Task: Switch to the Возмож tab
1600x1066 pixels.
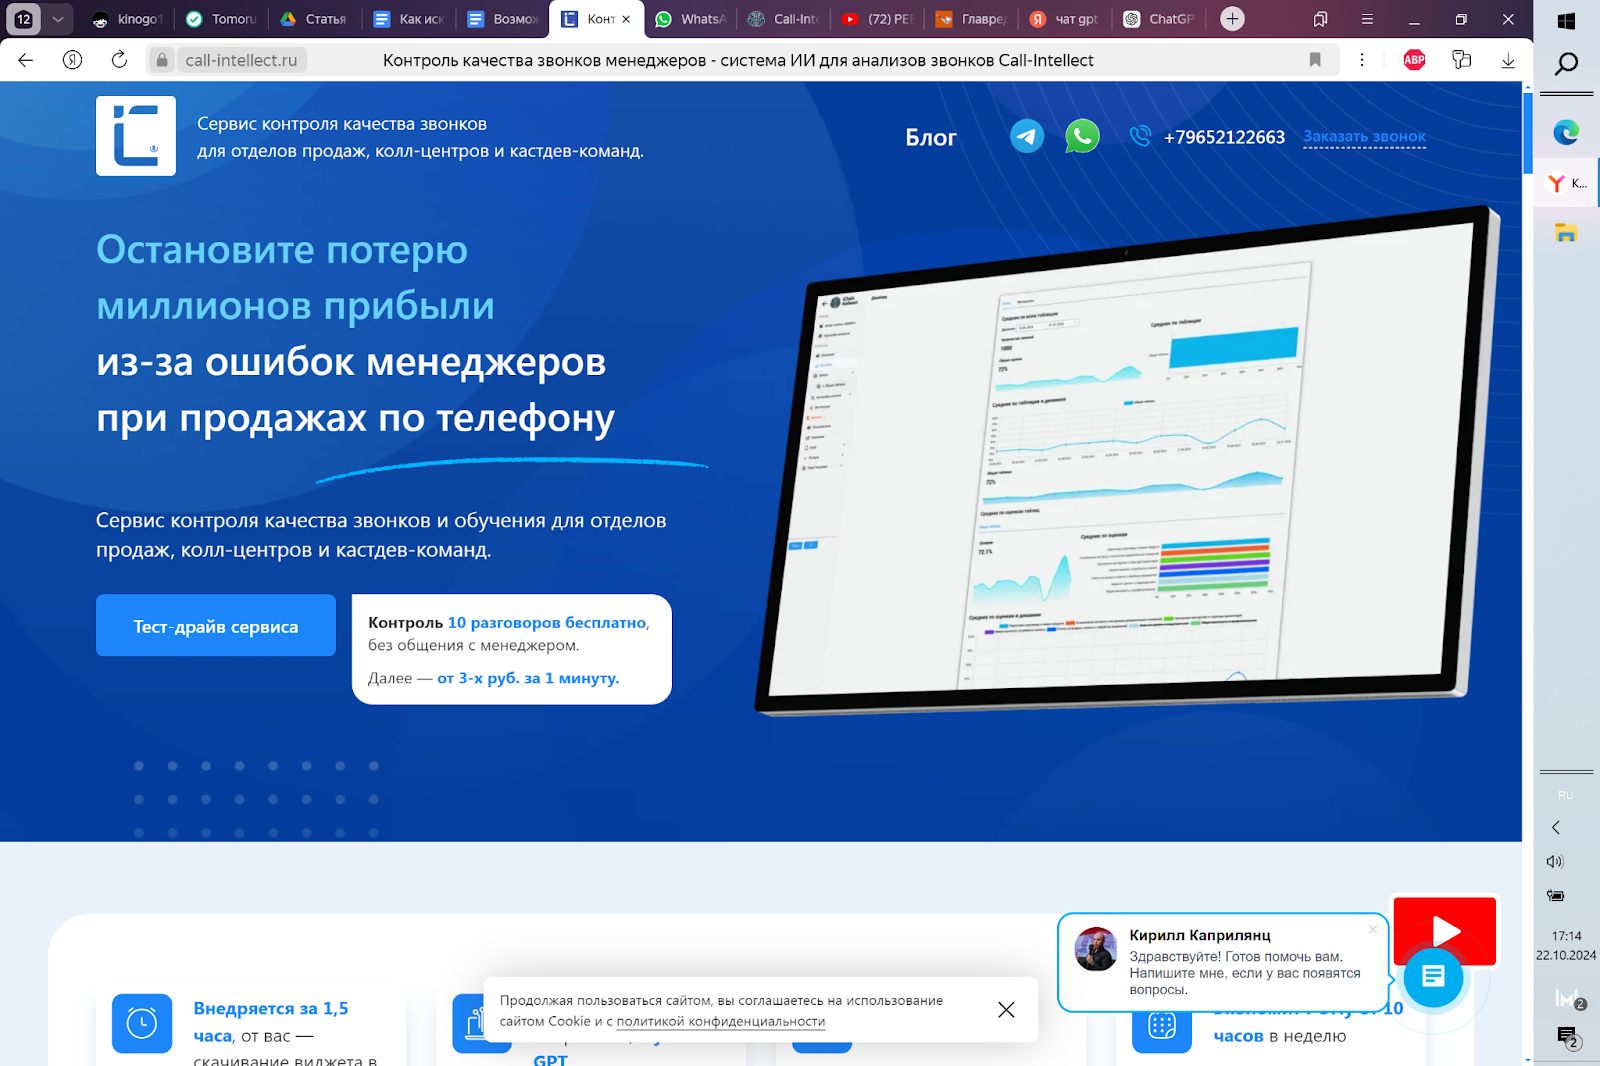Action: click(x=503, y=19)
